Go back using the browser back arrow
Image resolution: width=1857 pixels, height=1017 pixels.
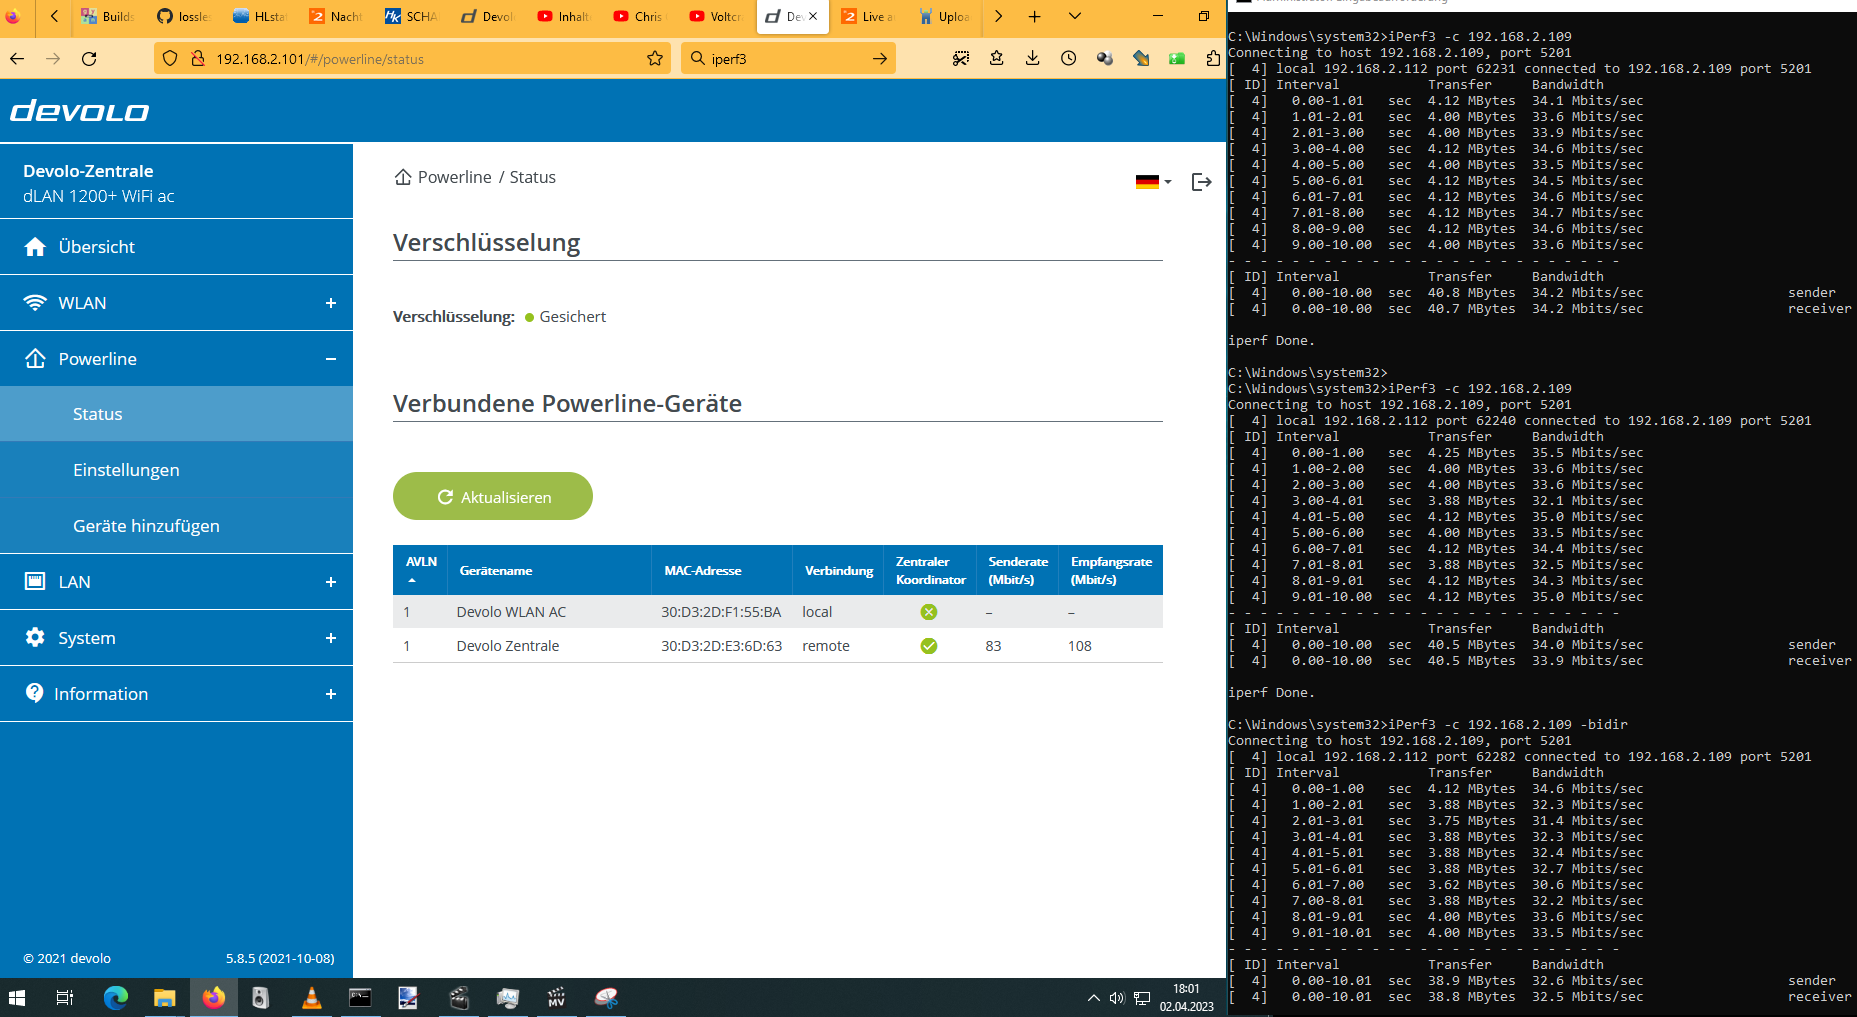click(x=17, y=59)
